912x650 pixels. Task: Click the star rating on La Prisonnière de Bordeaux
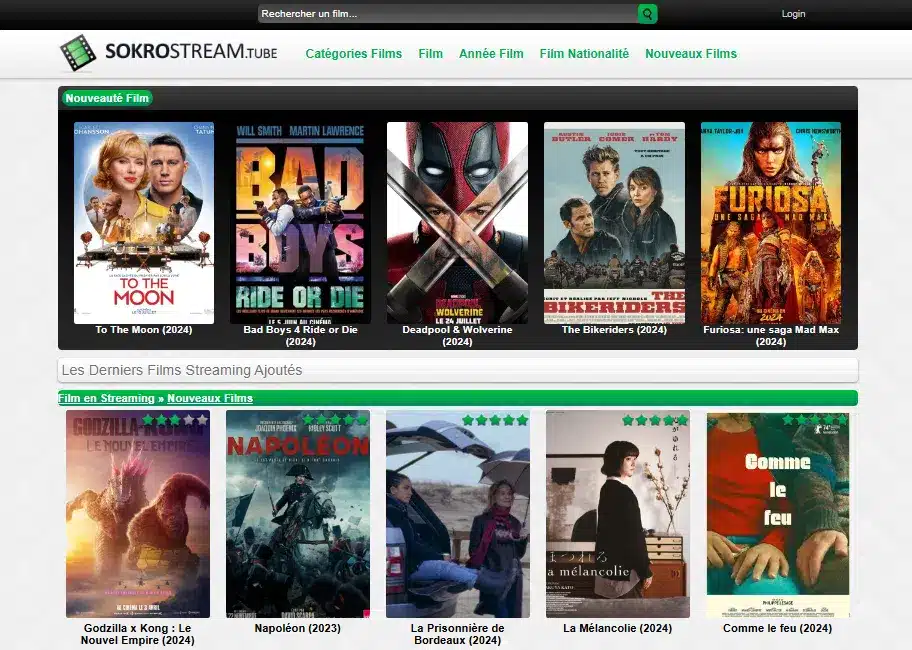point(495,419)
